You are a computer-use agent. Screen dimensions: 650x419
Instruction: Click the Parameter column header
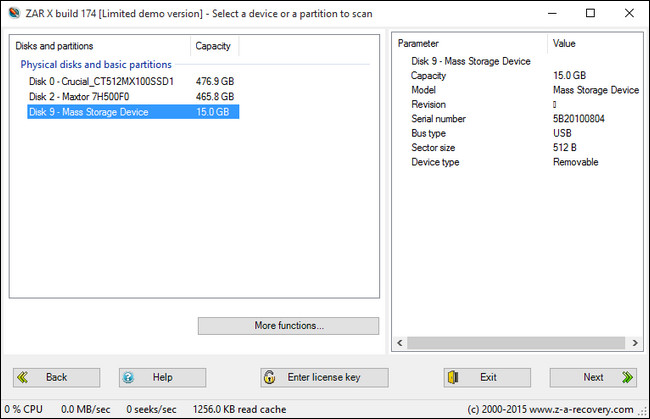click(x=470, y=44)
